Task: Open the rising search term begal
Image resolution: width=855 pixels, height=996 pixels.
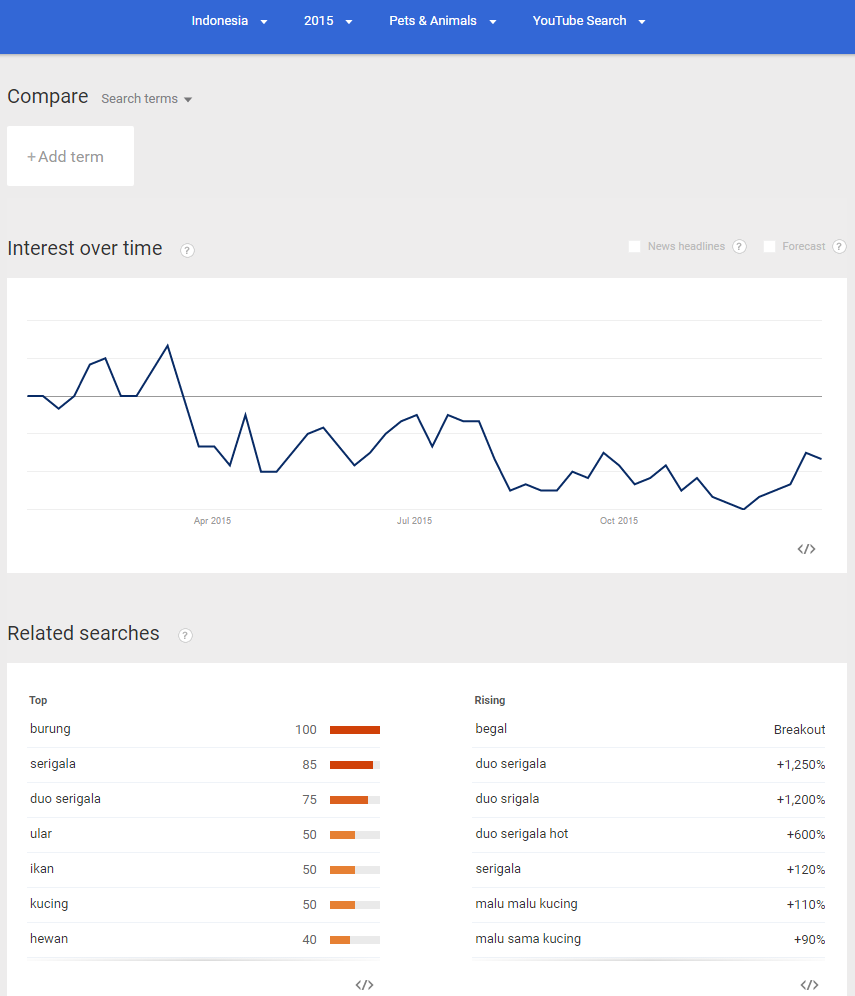Action: click(491, 729)
